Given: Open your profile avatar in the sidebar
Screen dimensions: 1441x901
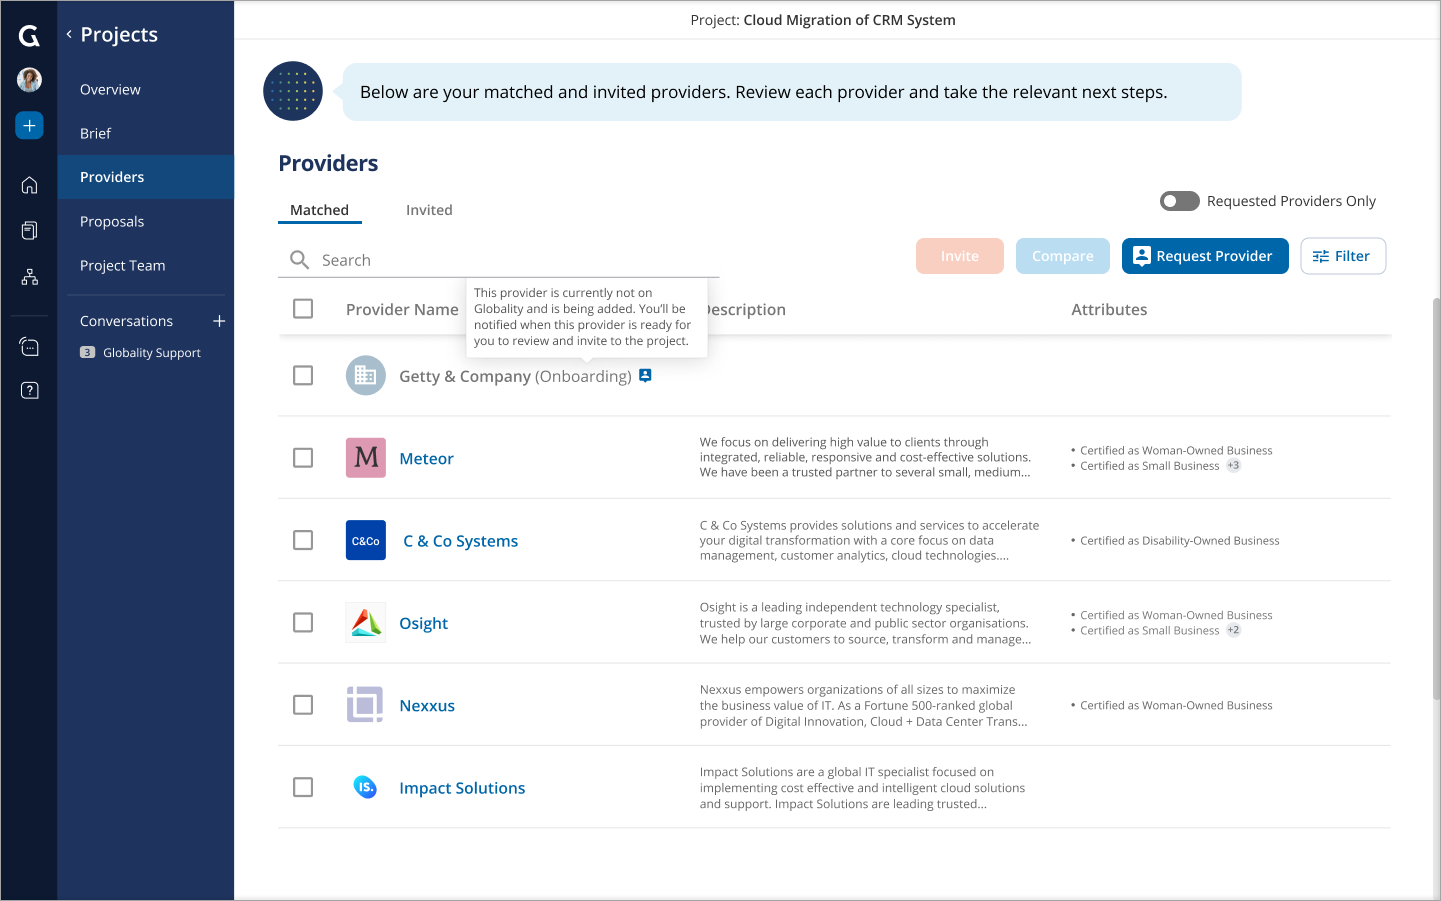Looking at the screenshot, I should 29,80.
